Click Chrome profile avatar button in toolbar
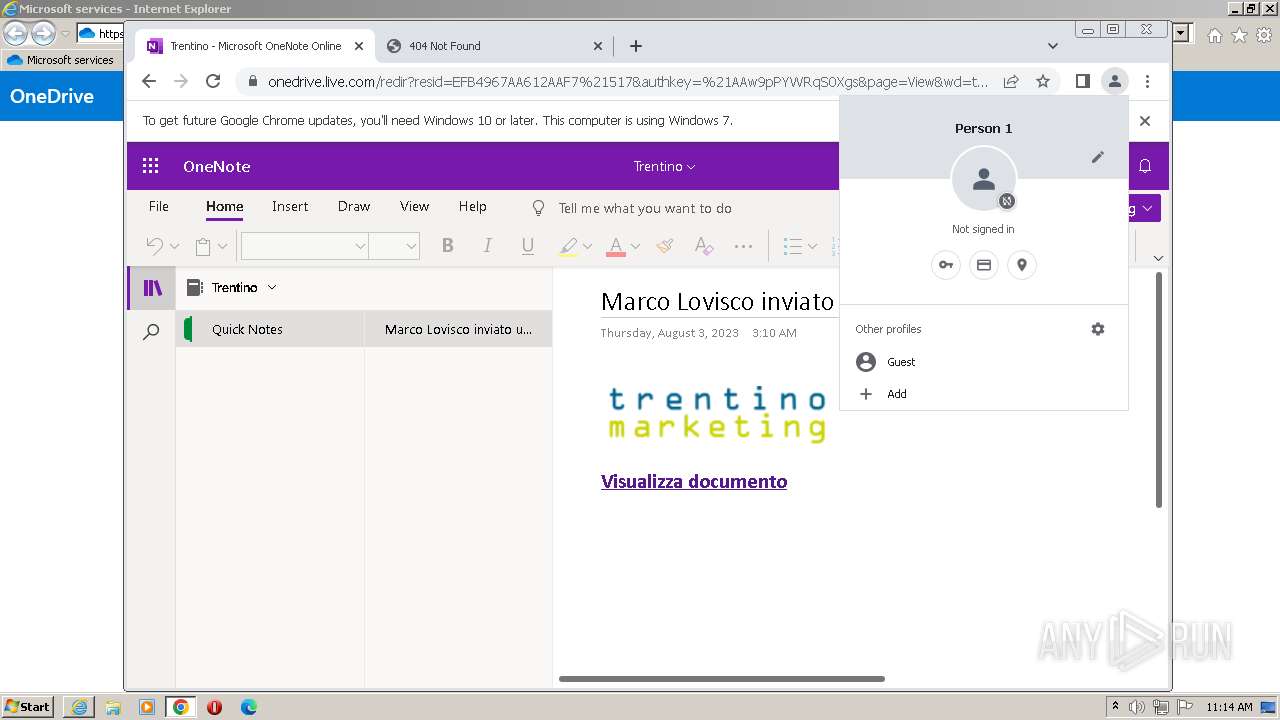 [x=1114, y=81]
